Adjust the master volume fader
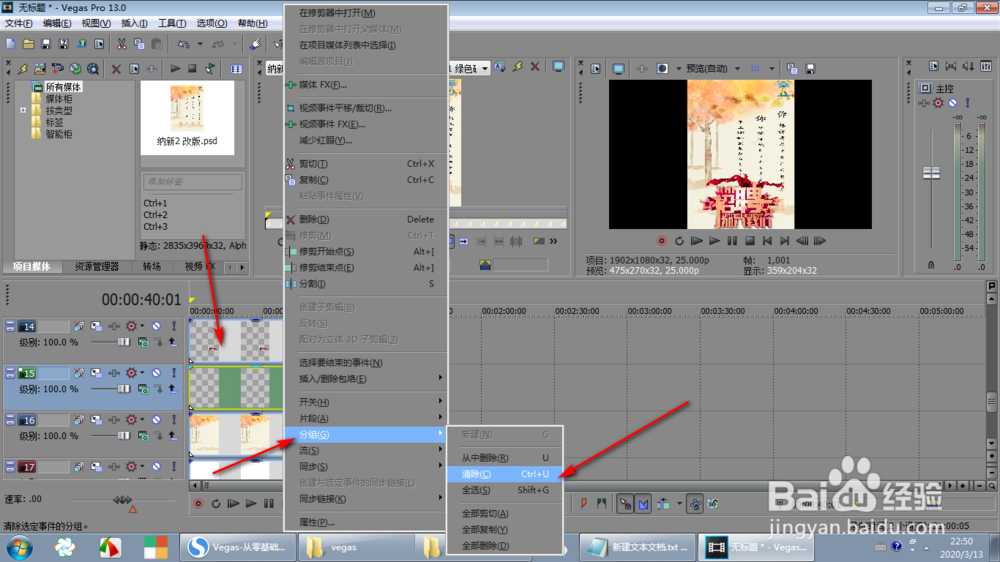The image size is (1000, 562). click(931, 173)
